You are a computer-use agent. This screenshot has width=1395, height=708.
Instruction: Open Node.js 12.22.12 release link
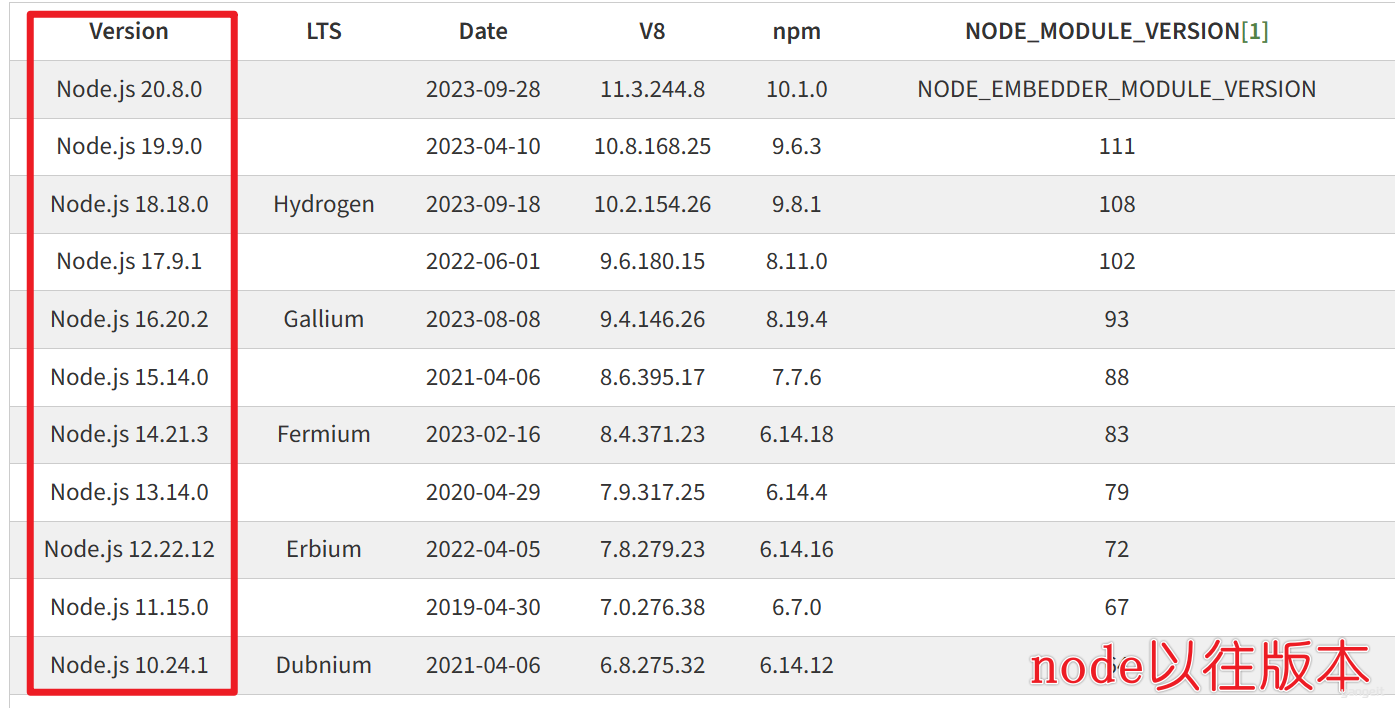click(x=129, y=549)
